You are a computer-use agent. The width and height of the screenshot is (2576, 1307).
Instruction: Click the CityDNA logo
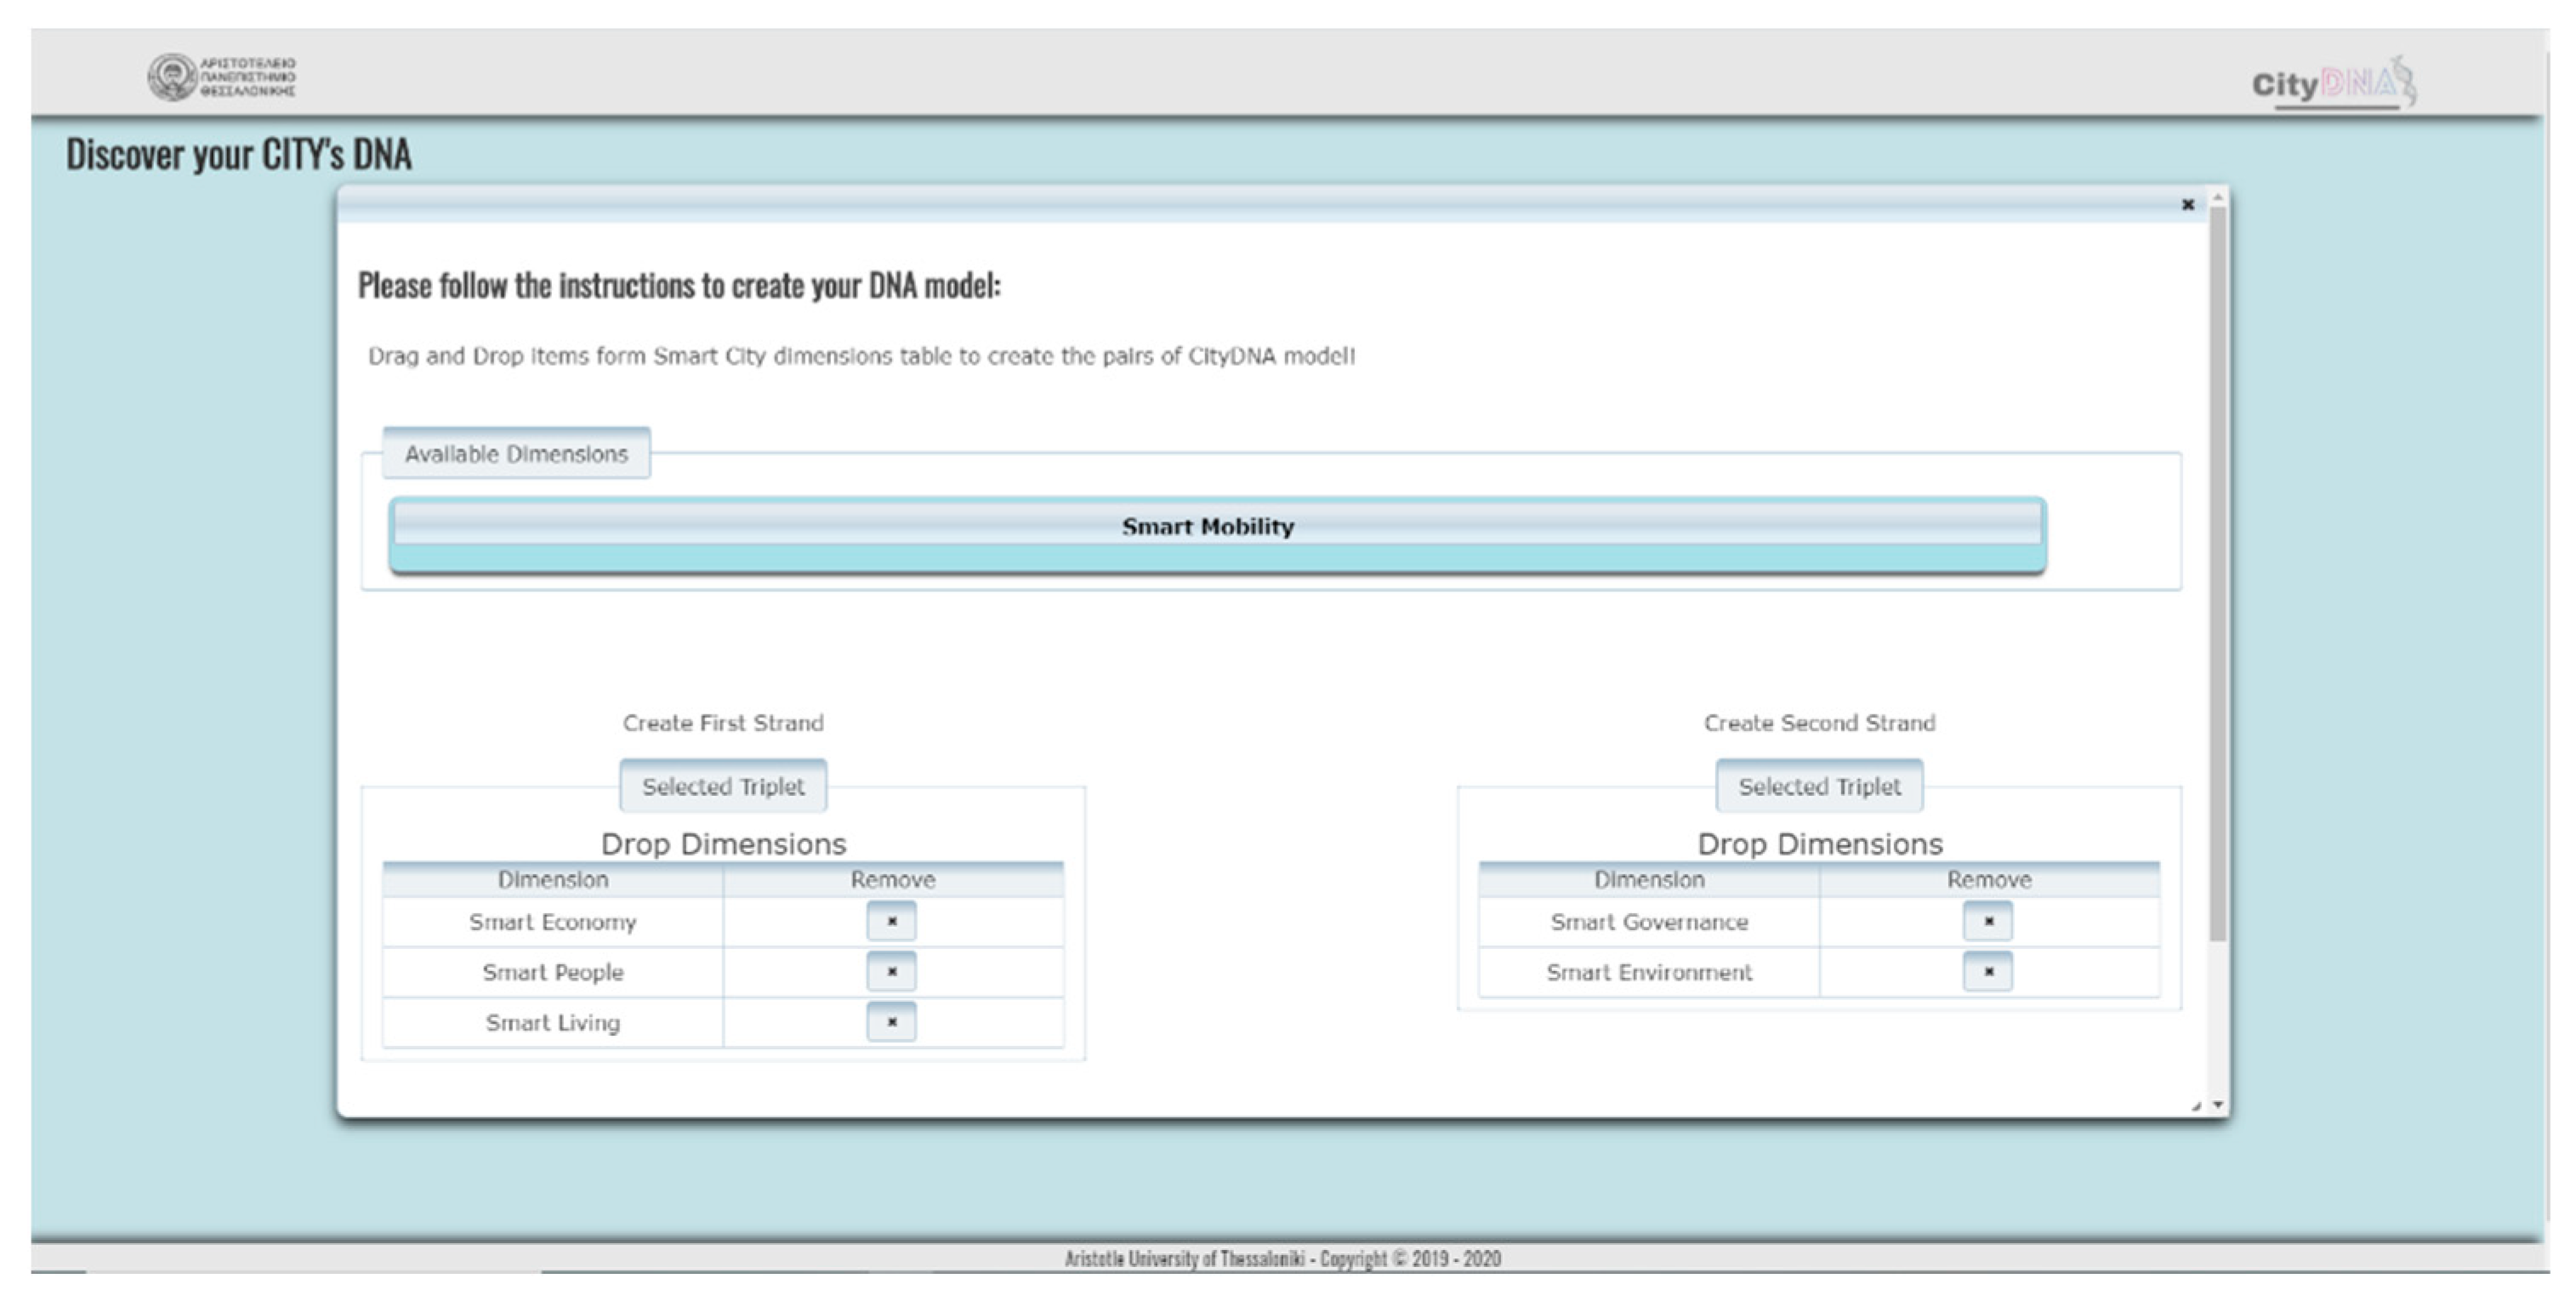click(x=2332, y=83)
